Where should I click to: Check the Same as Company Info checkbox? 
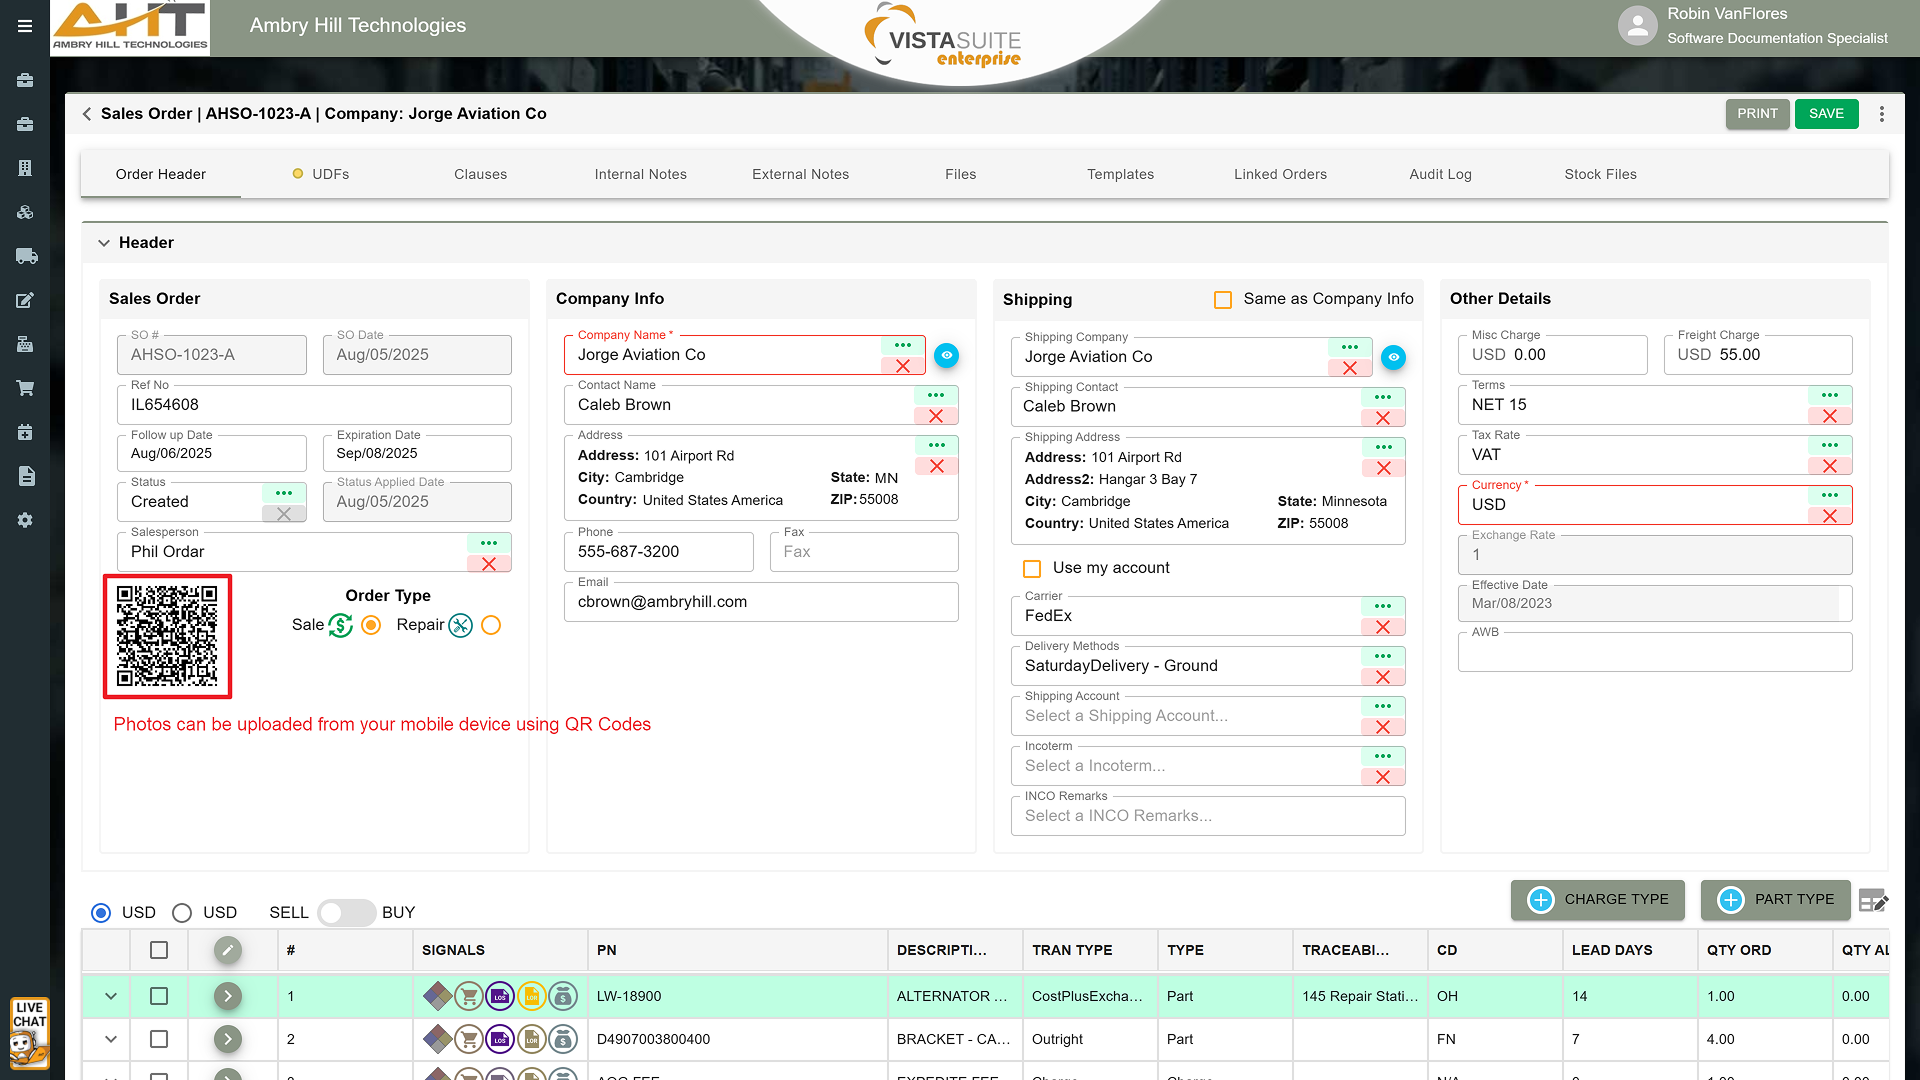(x=1222, y=300)
